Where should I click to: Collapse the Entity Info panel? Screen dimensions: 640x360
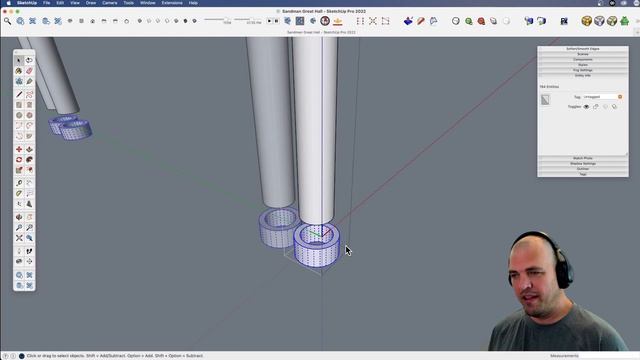pos(583,76)
